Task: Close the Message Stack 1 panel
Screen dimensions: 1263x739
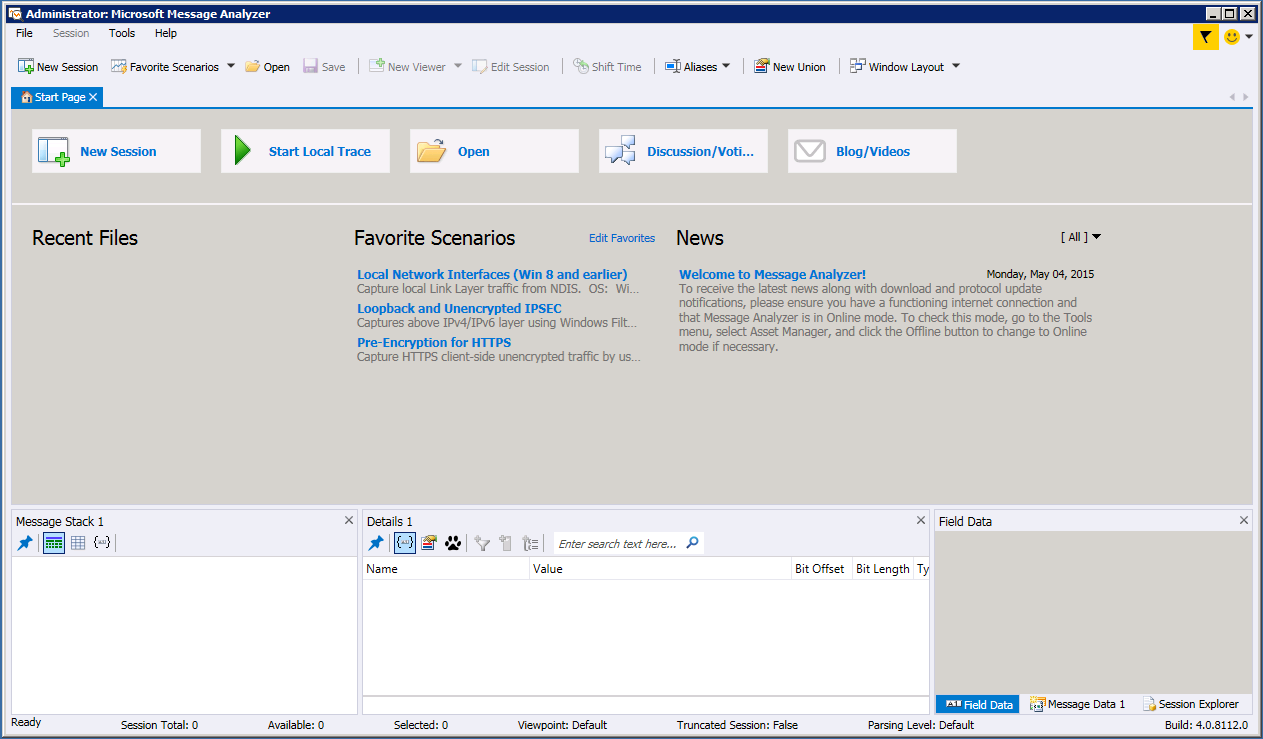Action: (x=349, y=520)
